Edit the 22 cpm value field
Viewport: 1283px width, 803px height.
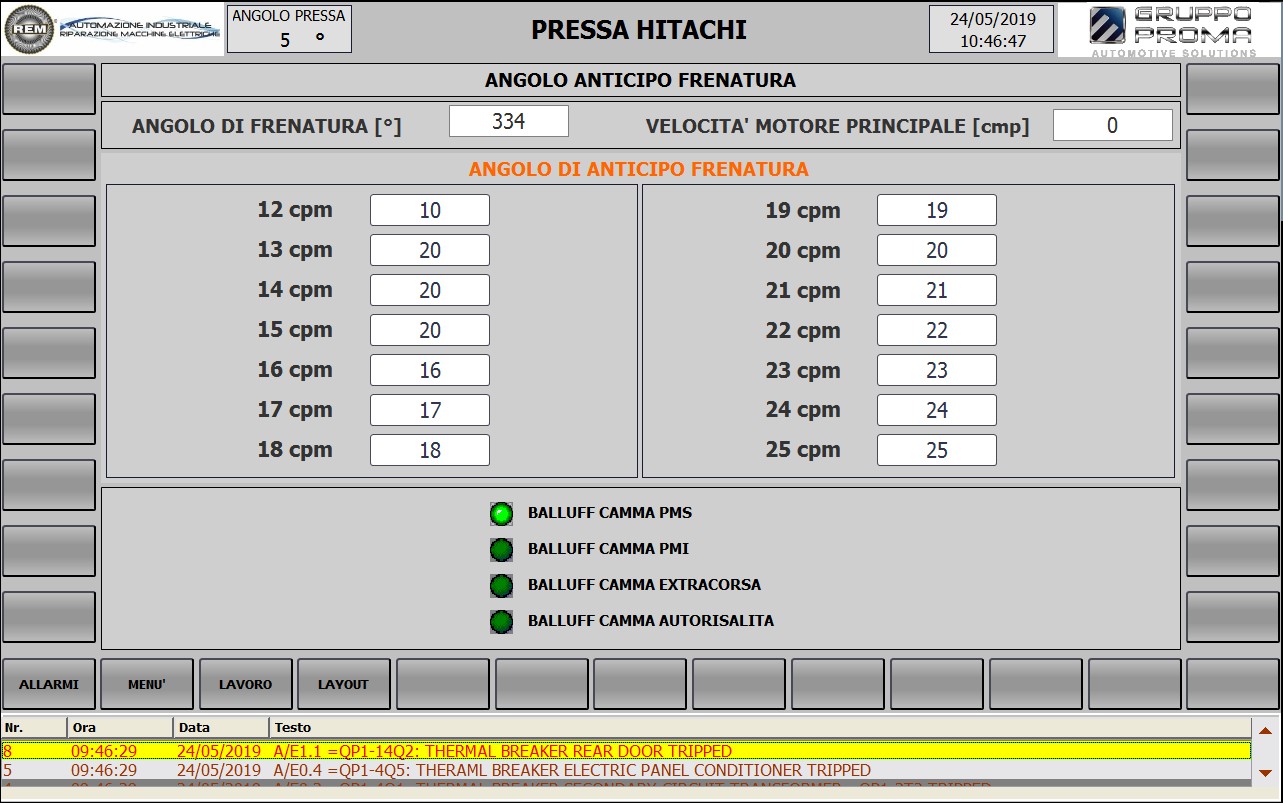(937, 330)
